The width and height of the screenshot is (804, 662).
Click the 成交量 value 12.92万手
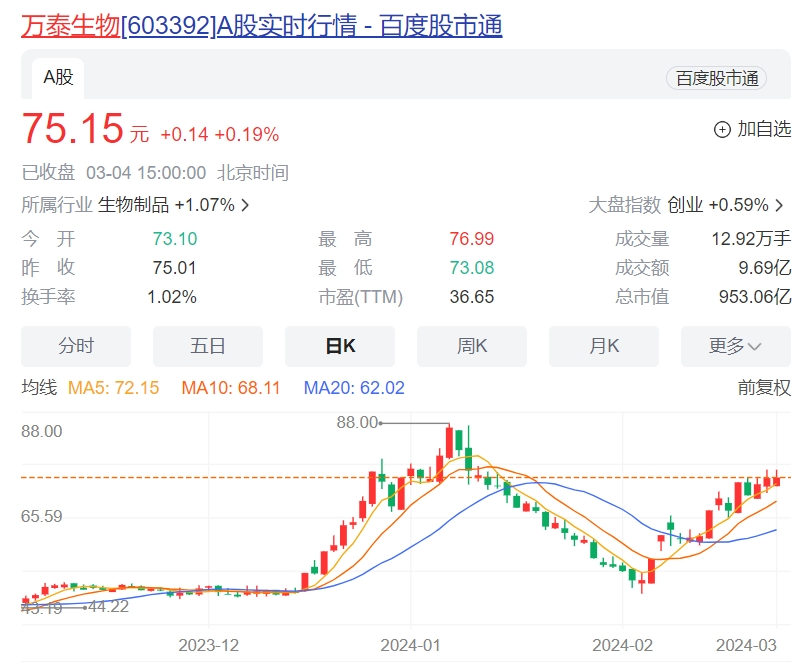tap(751, 239)
